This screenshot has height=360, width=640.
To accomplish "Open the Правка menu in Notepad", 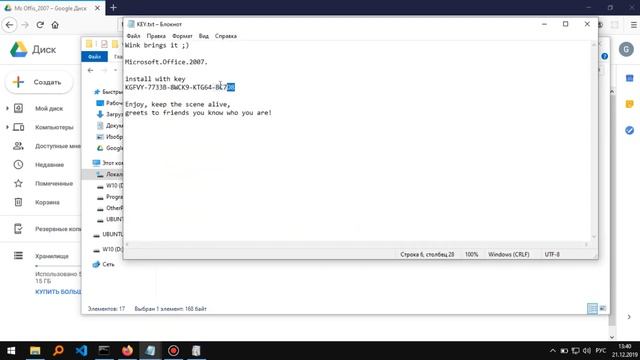I will 156,36.
